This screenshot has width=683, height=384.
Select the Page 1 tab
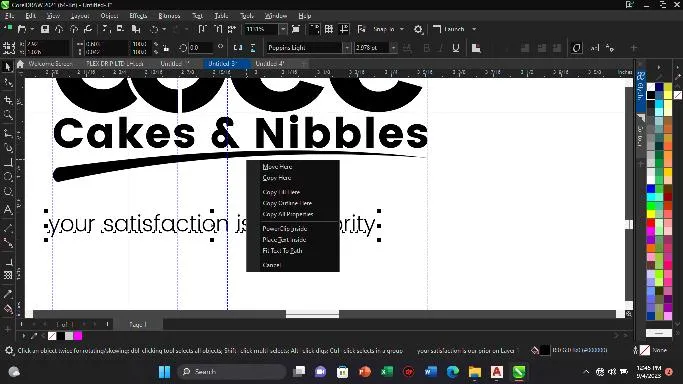click(138, 324)
